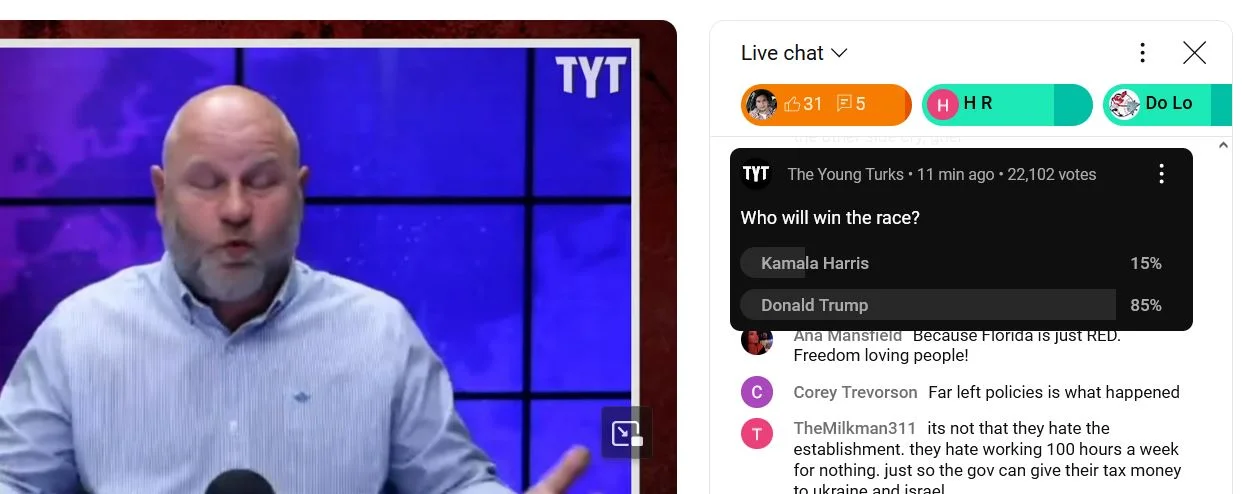Select the Donald Trump poll option
Image resolution: width=1253 pixels, height=494 pixels.
tap(951, 305)
